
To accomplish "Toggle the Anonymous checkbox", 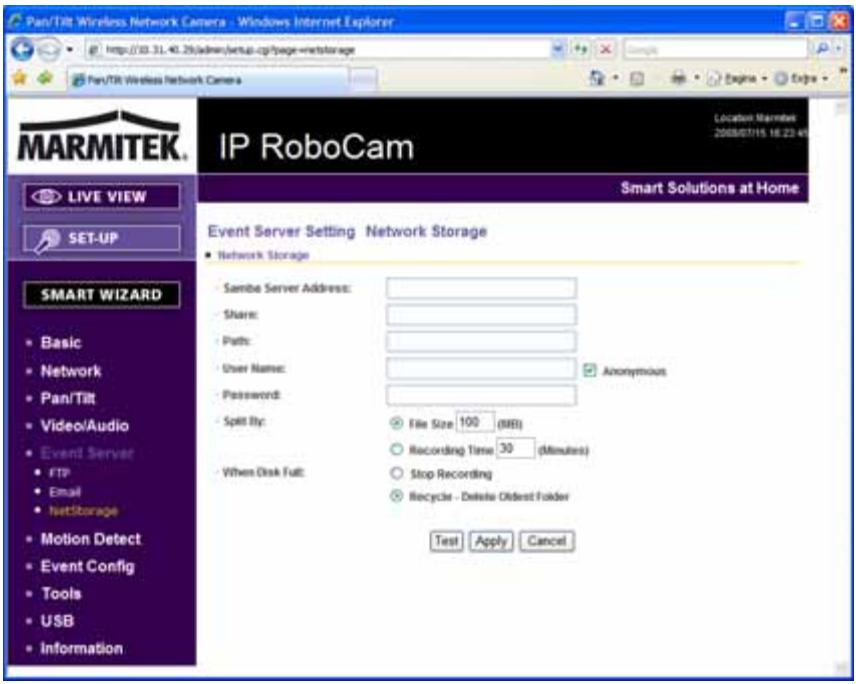I will pos(589,370).
